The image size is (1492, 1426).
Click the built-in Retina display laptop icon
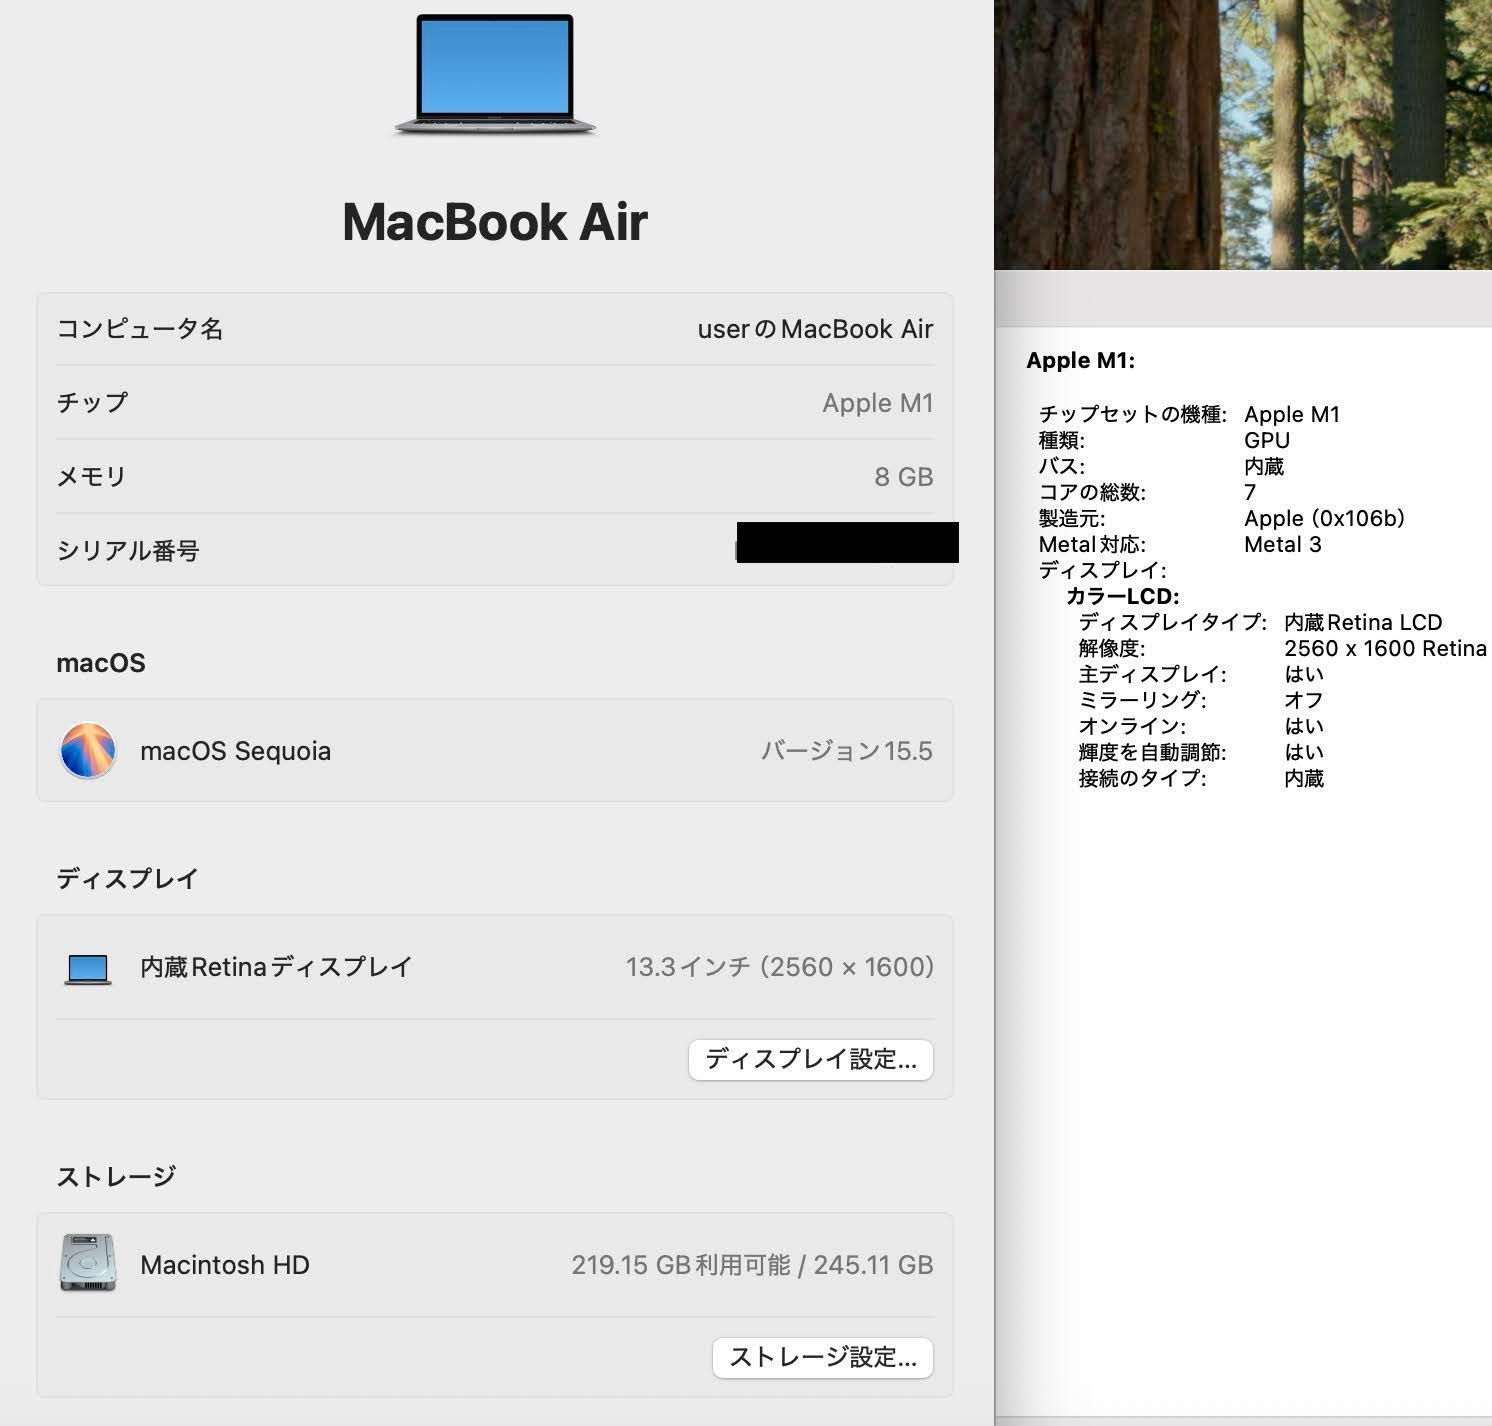click(88, 968)
